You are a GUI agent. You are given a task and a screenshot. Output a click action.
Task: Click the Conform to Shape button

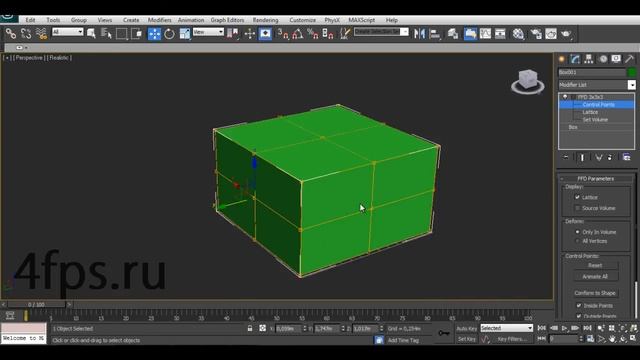(596, 293)
